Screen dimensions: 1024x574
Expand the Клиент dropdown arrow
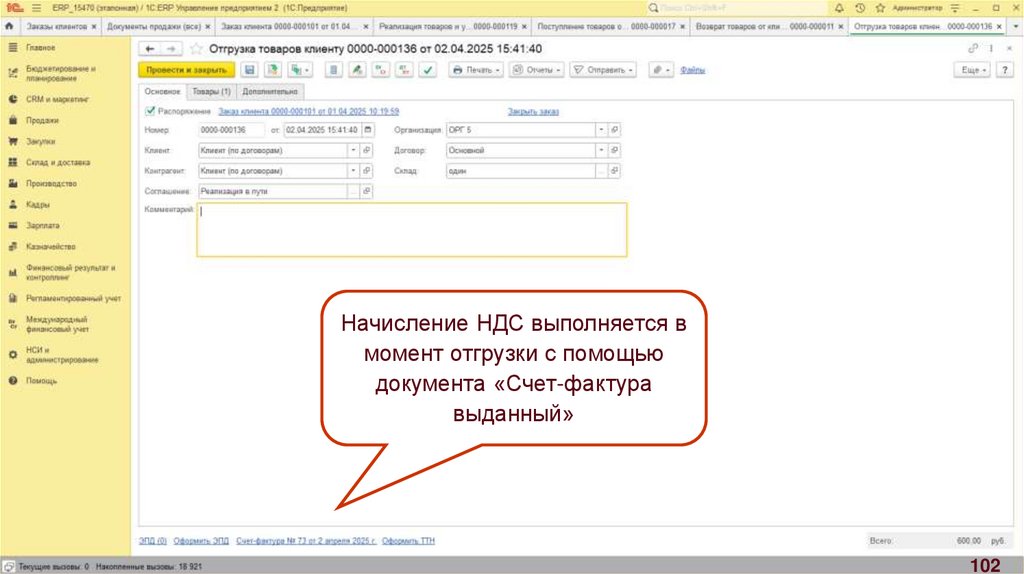pyautogui.click(x=353, y=150)
